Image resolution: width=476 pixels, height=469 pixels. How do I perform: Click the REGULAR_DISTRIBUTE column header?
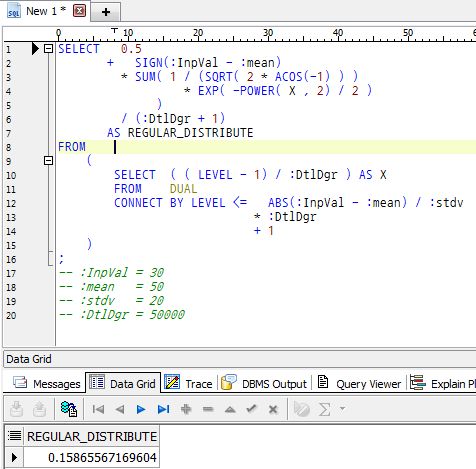[92, 436]
